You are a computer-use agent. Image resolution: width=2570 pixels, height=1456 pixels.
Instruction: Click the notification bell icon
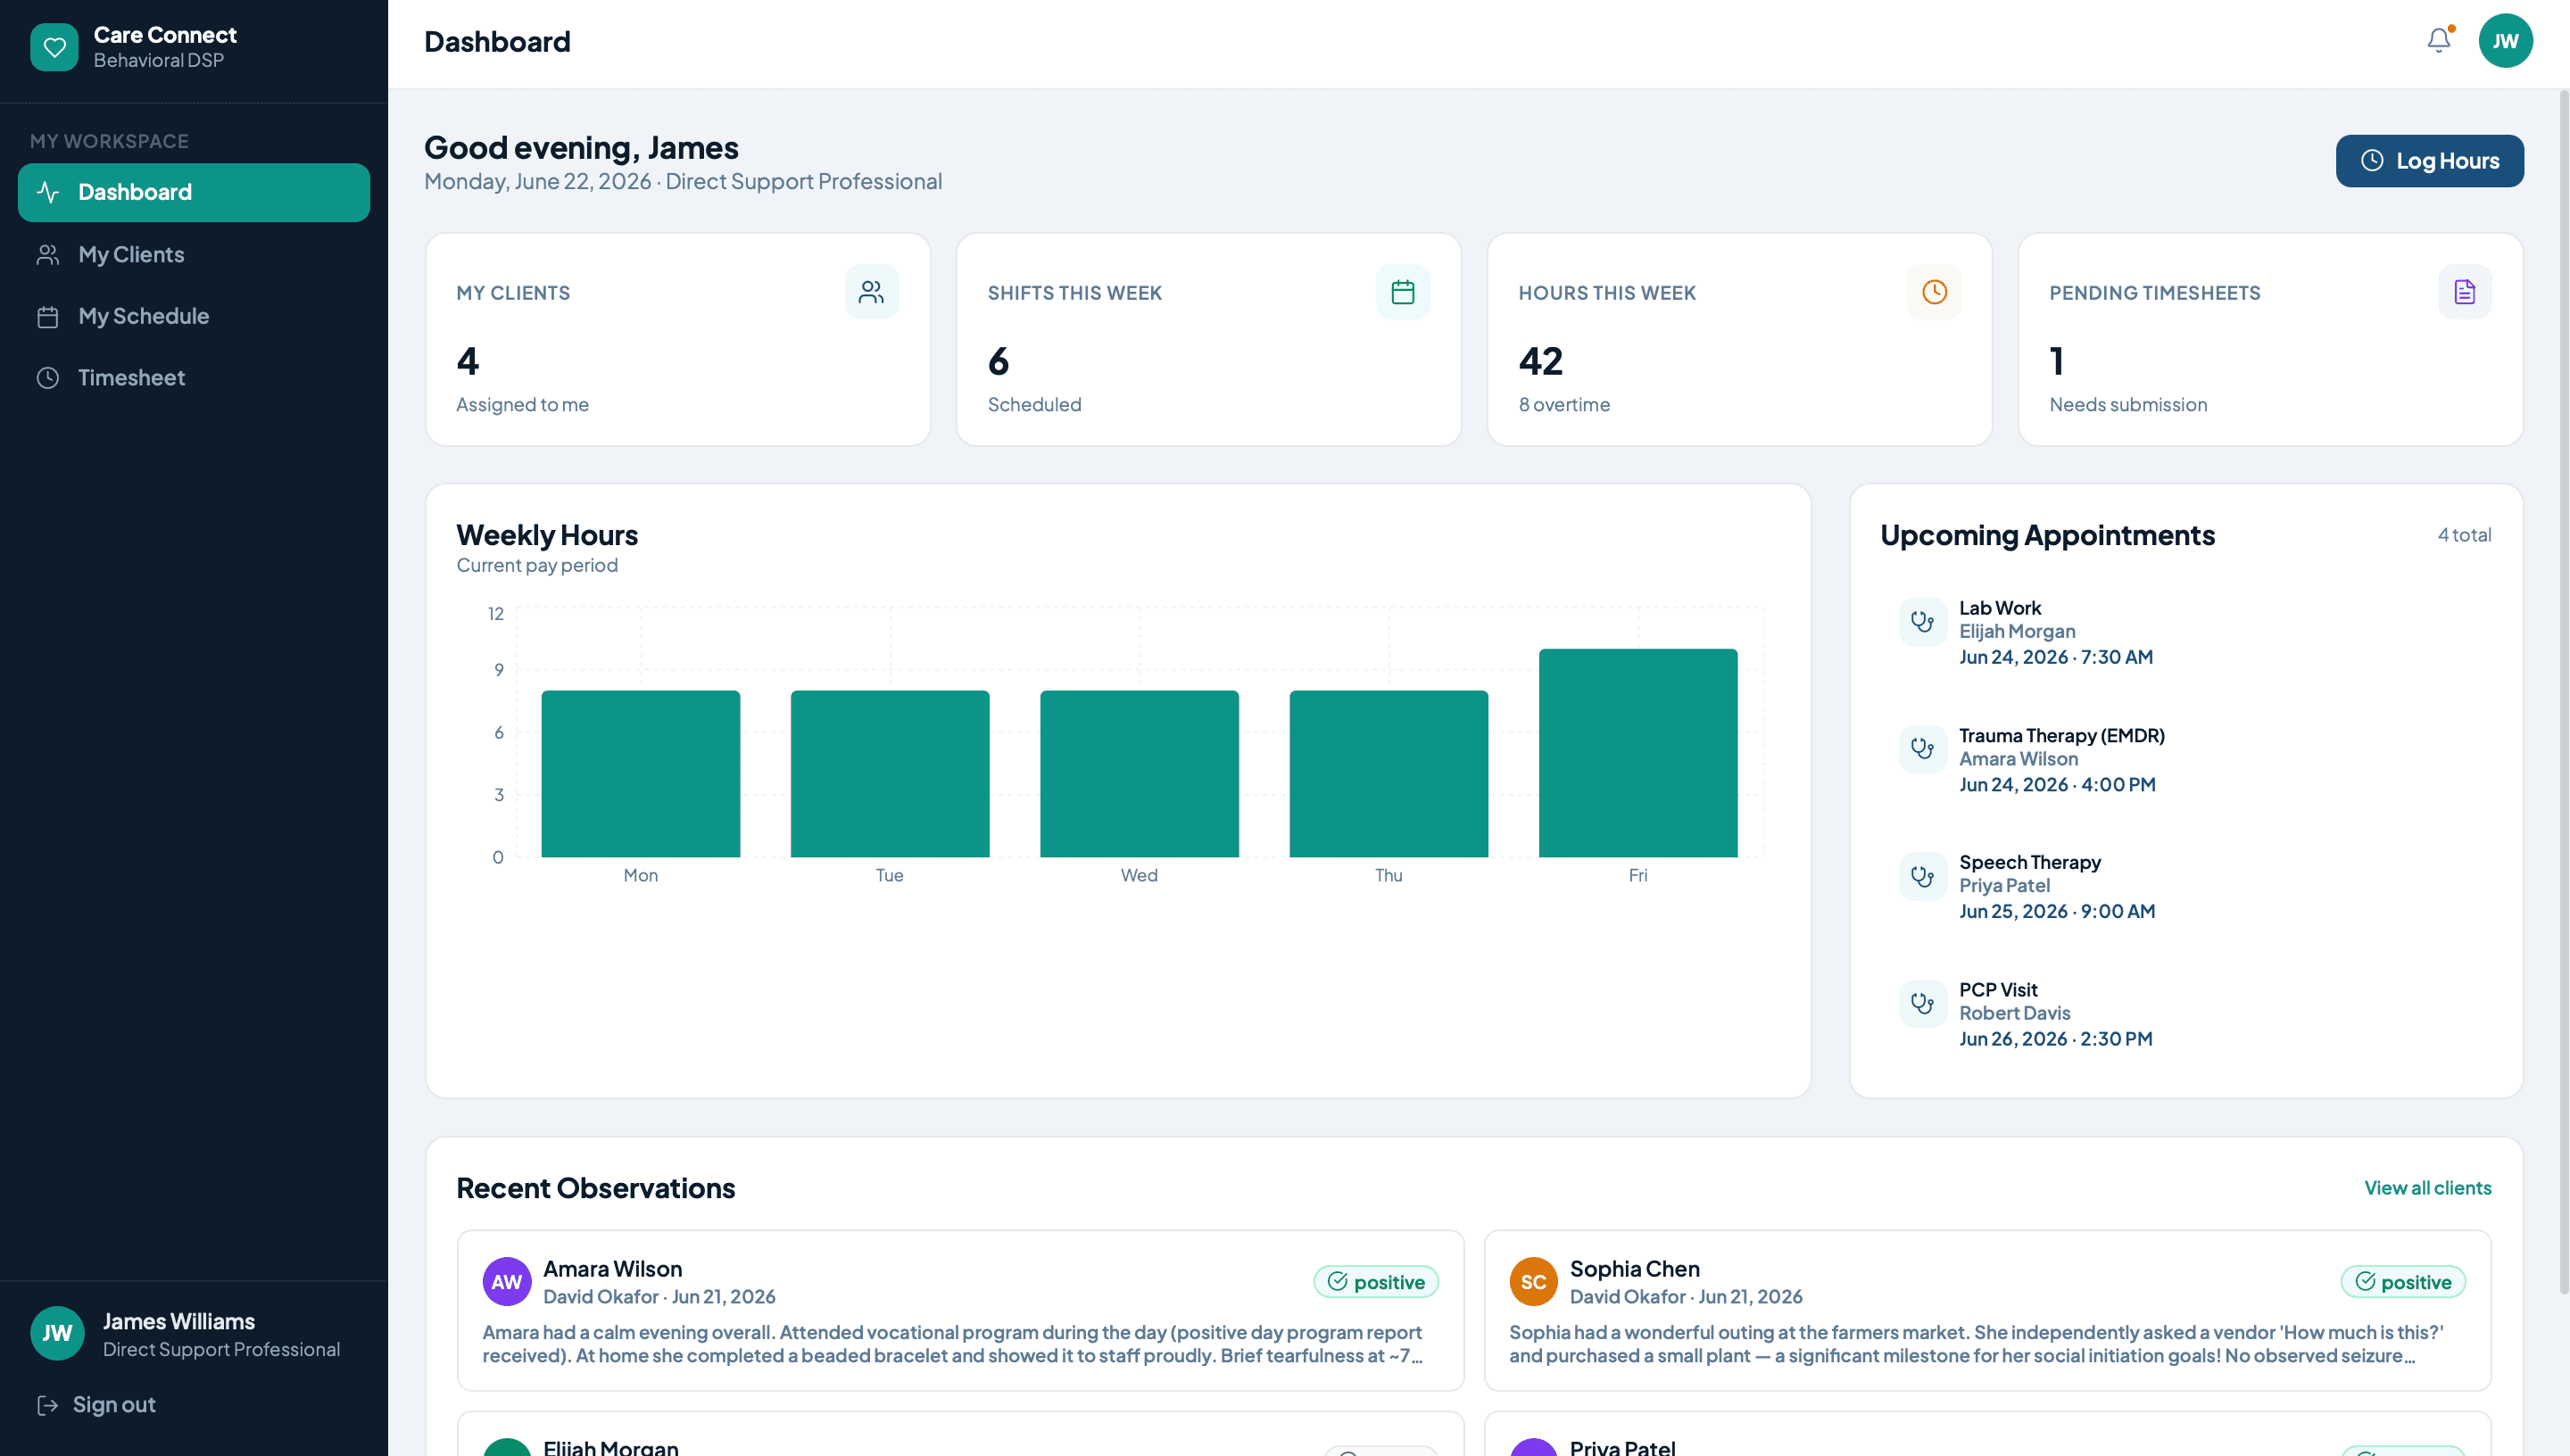pyautogui.click(x=2439, y=40)
